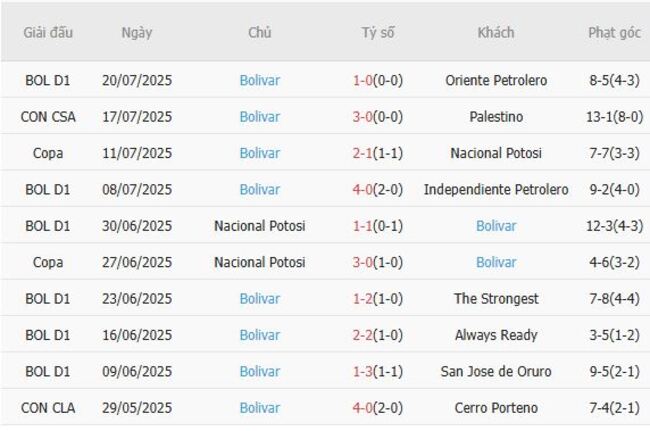
Task: Select the Tỷ số column header
Action: point(378,32)
